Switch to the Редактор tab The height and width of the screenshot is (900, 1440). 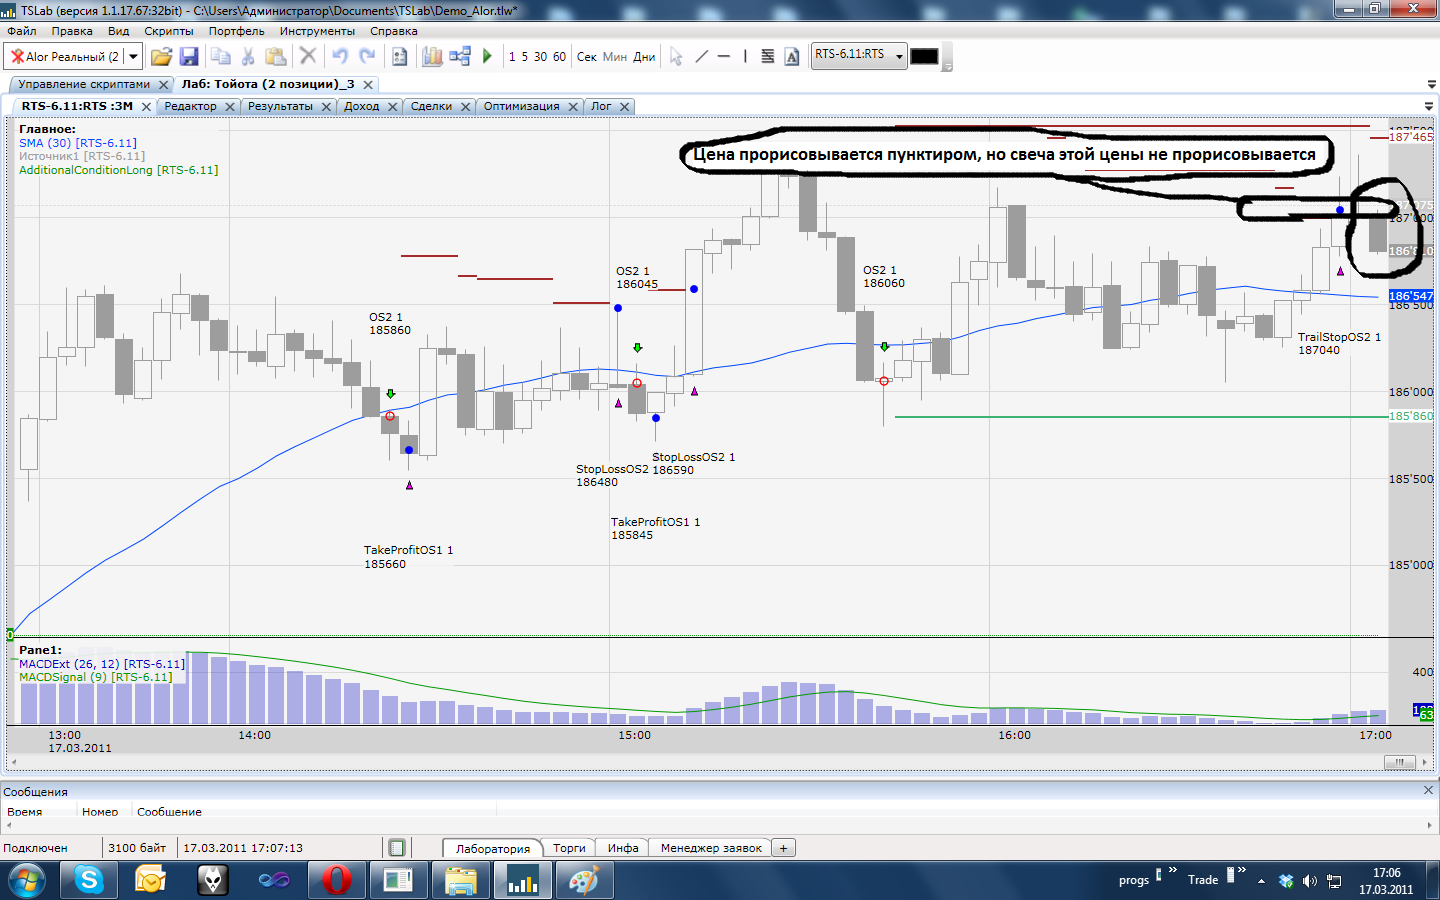[190, 106]
